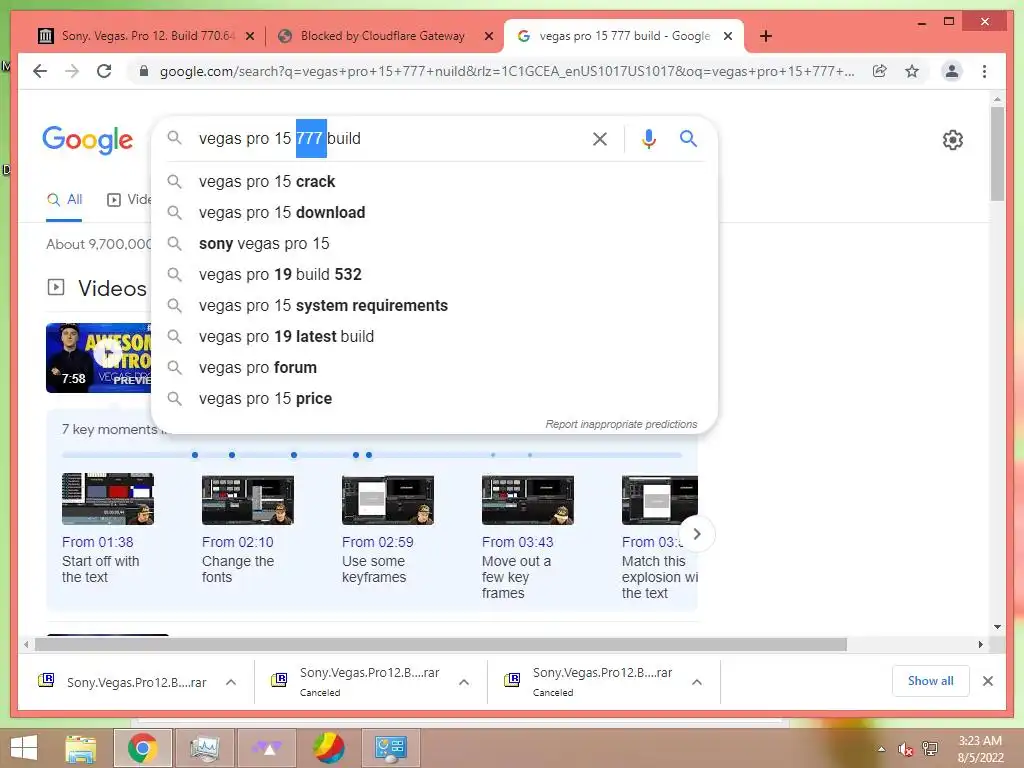Click the network tray icon
This screenshot has width=1024, height=768.
coord(930,749)
